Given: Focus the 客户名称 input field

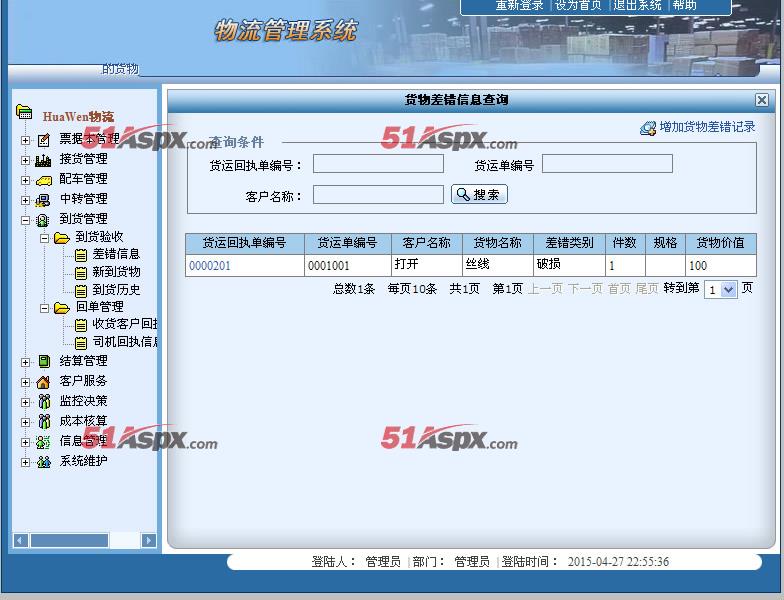Looking at the screenshot, I should point(378,194).
